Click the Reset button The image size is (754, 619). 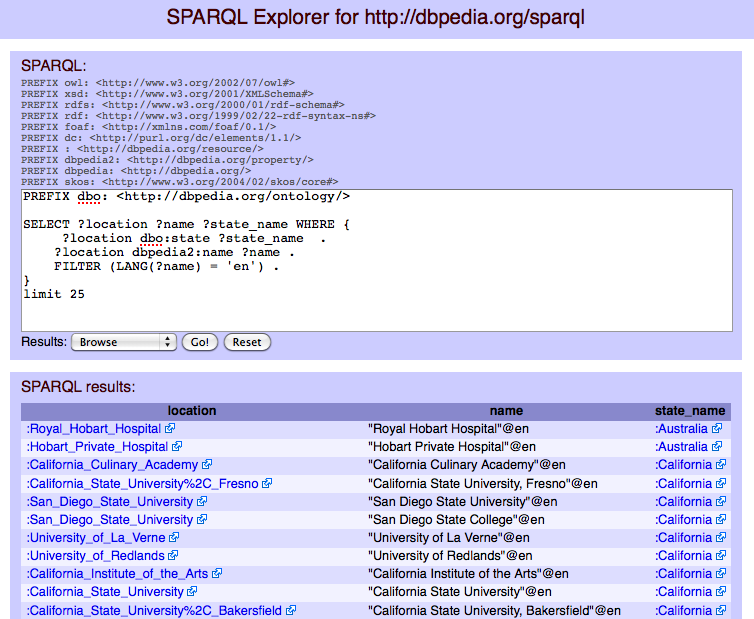(247, 342)
